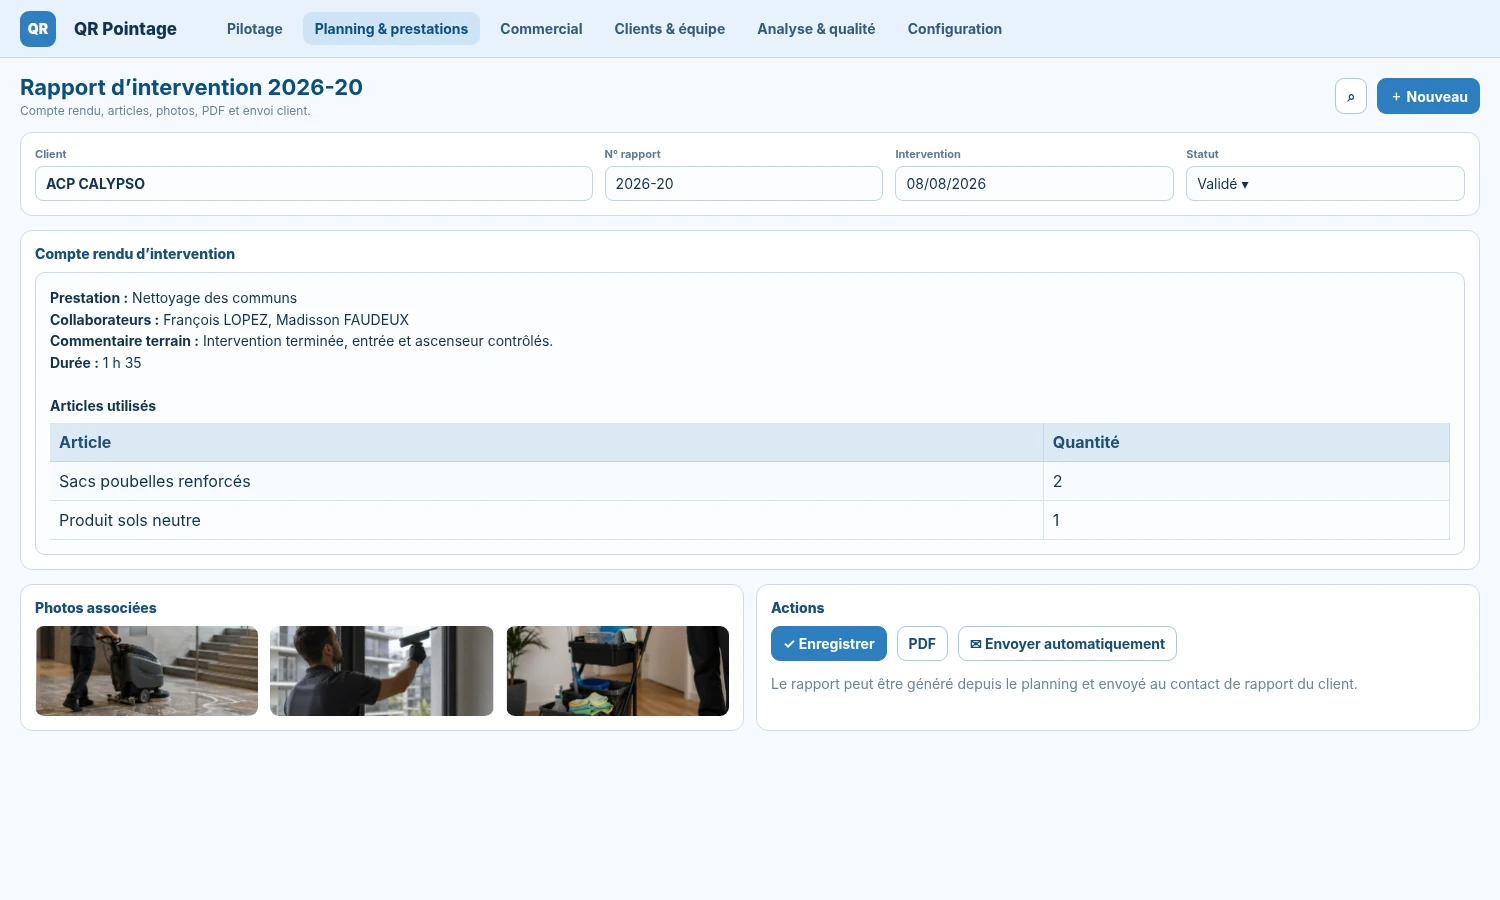
Task: Edit the N° rapport field
Action: point(744,184)
